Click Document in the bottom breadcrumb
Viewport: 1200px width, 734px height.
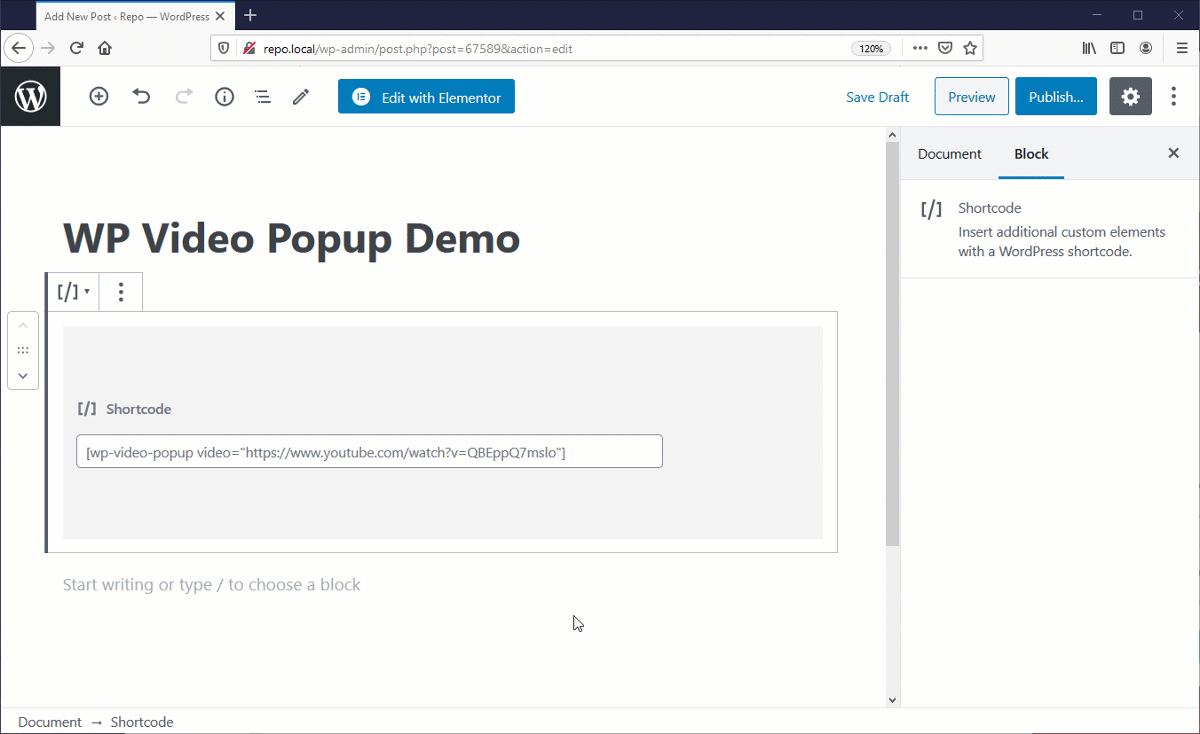click(x=50, y=722)
